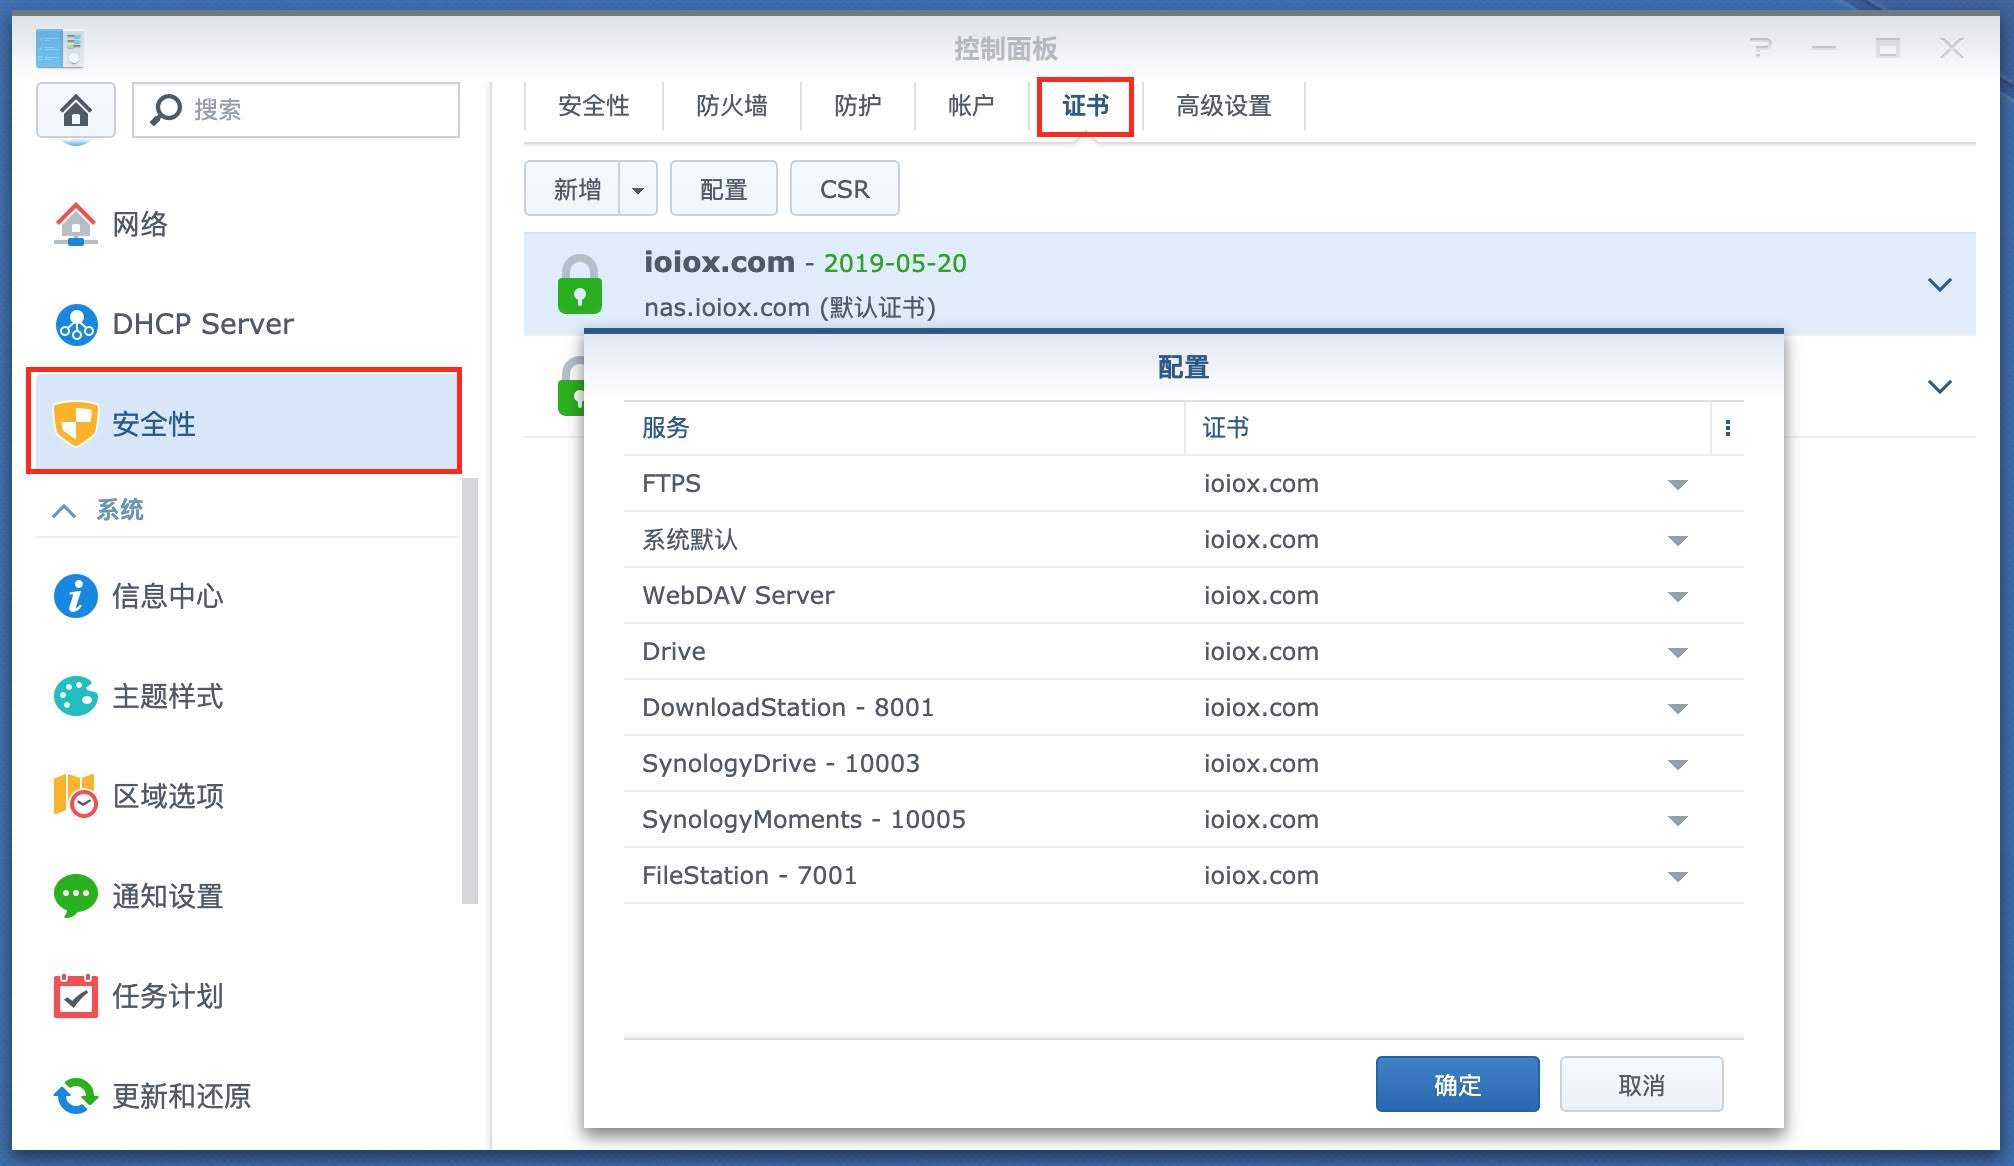
Task: Click the home icon button
Action: pos(76,110)
